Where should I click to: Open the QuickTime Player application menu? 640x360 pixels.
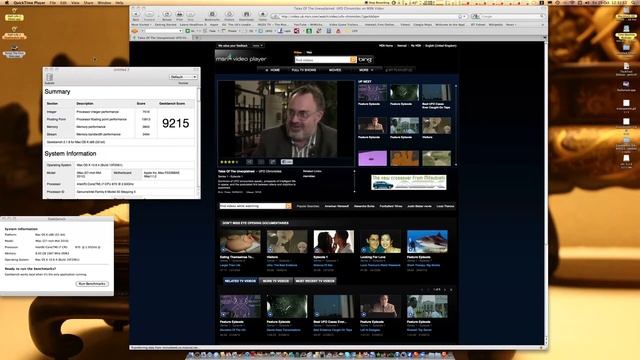(x=29, y=2)
